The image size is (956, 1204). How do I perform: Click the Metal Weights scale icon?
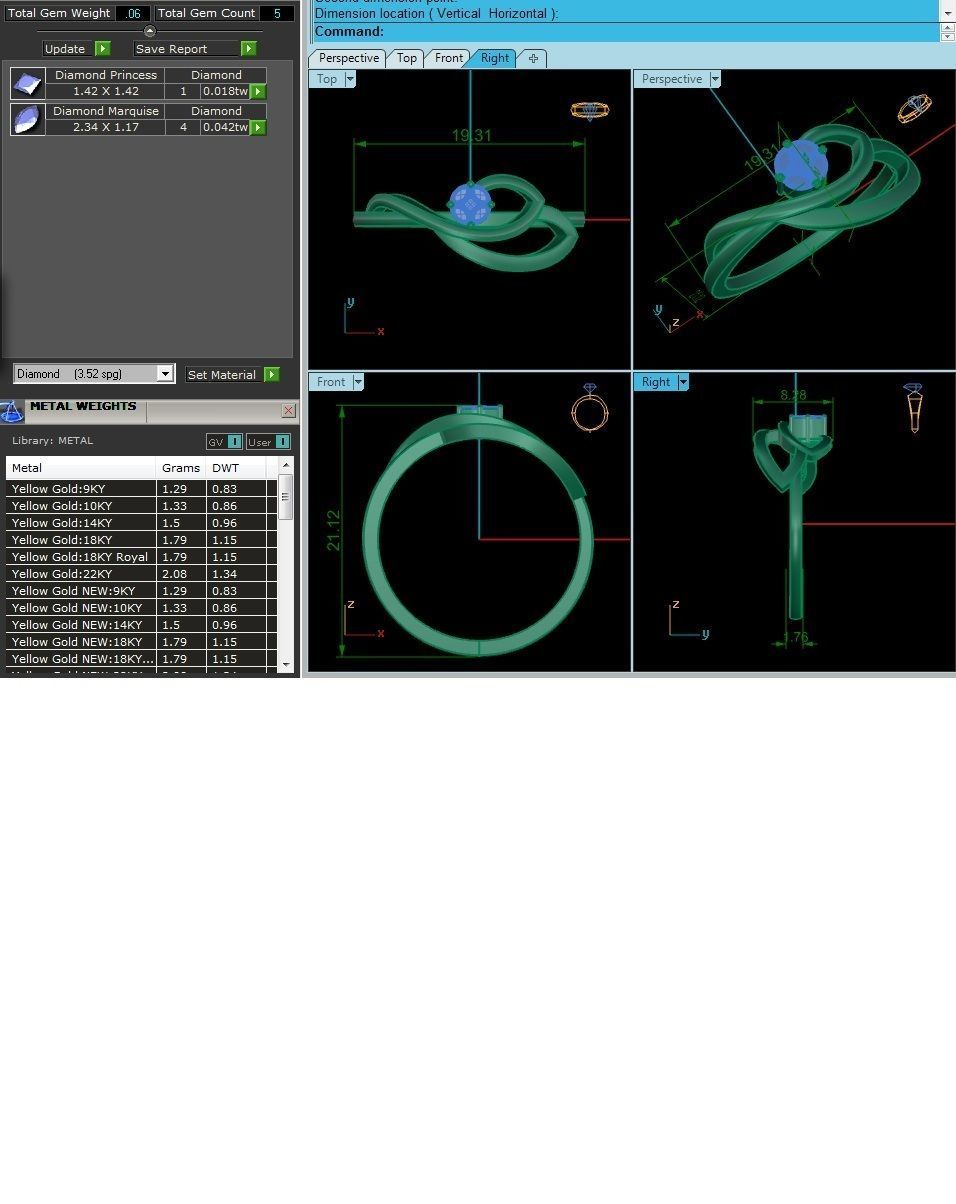point(12,411)
